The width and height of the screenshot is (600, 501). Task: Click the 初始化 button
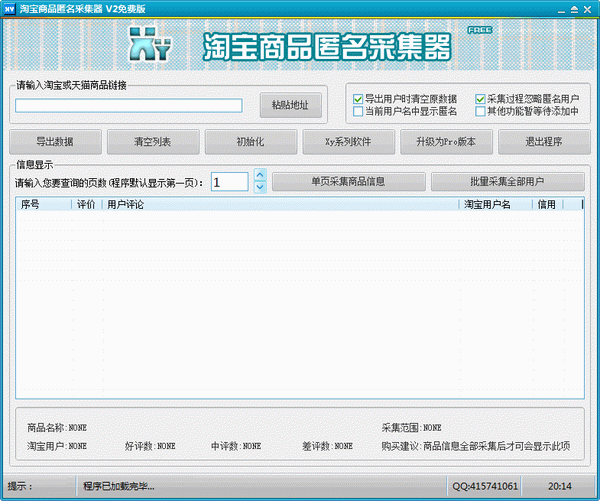pos(251,142)
